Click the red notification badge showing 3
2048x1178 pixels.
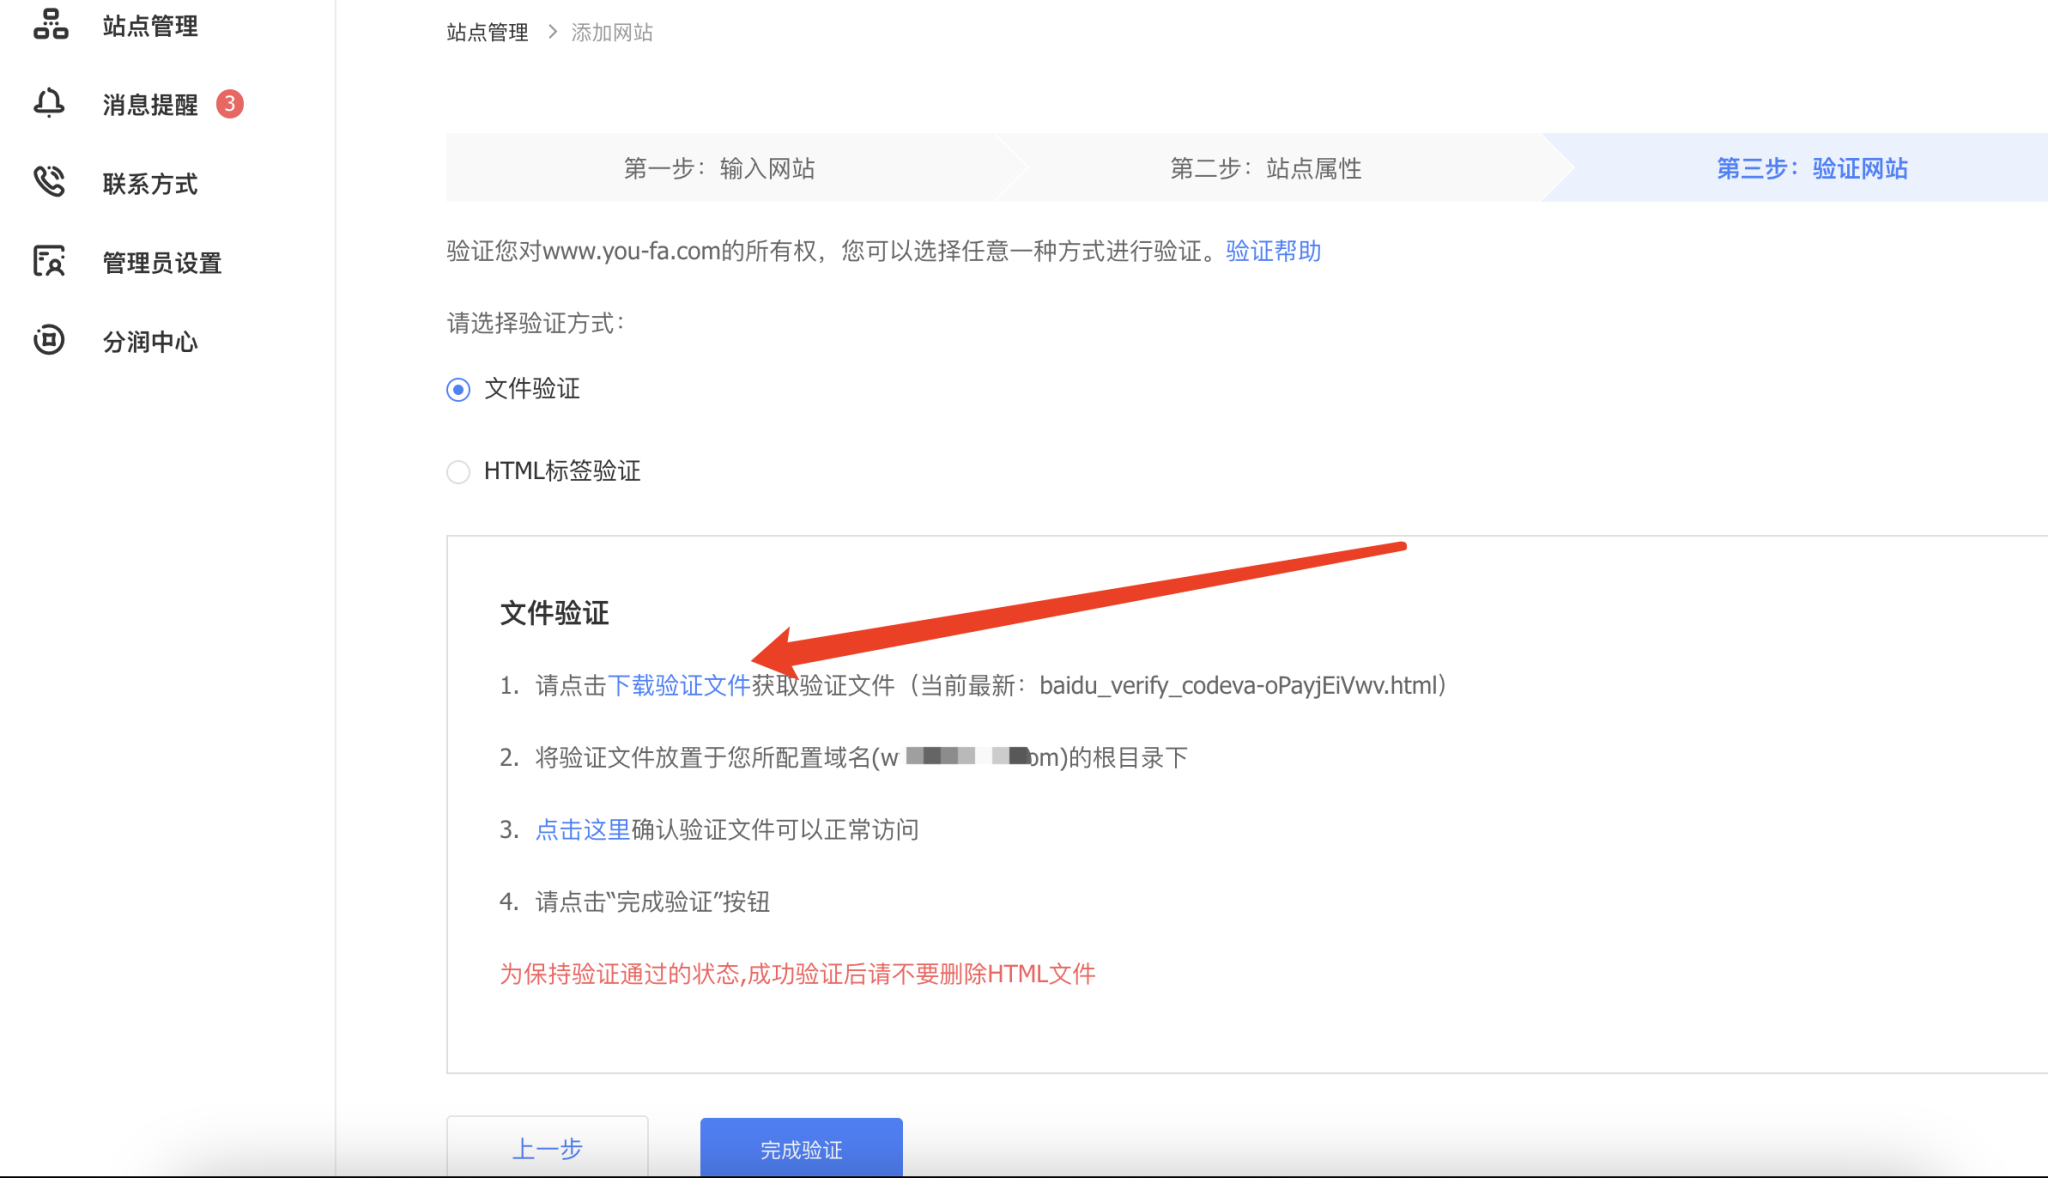(230, 104)
